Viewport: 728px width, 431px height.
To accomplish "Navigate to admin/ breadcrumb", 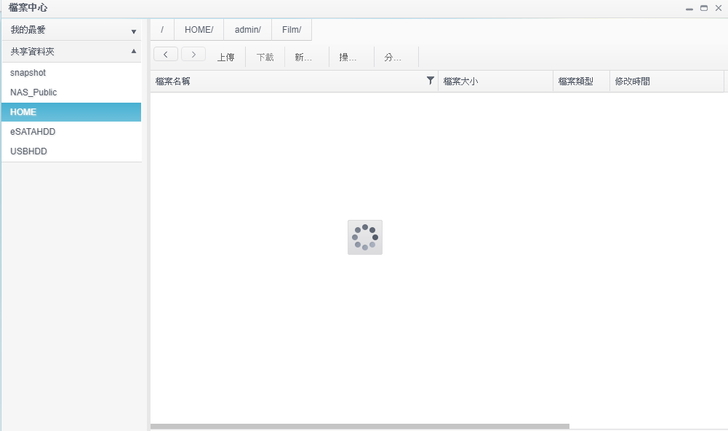I will 247,30.
